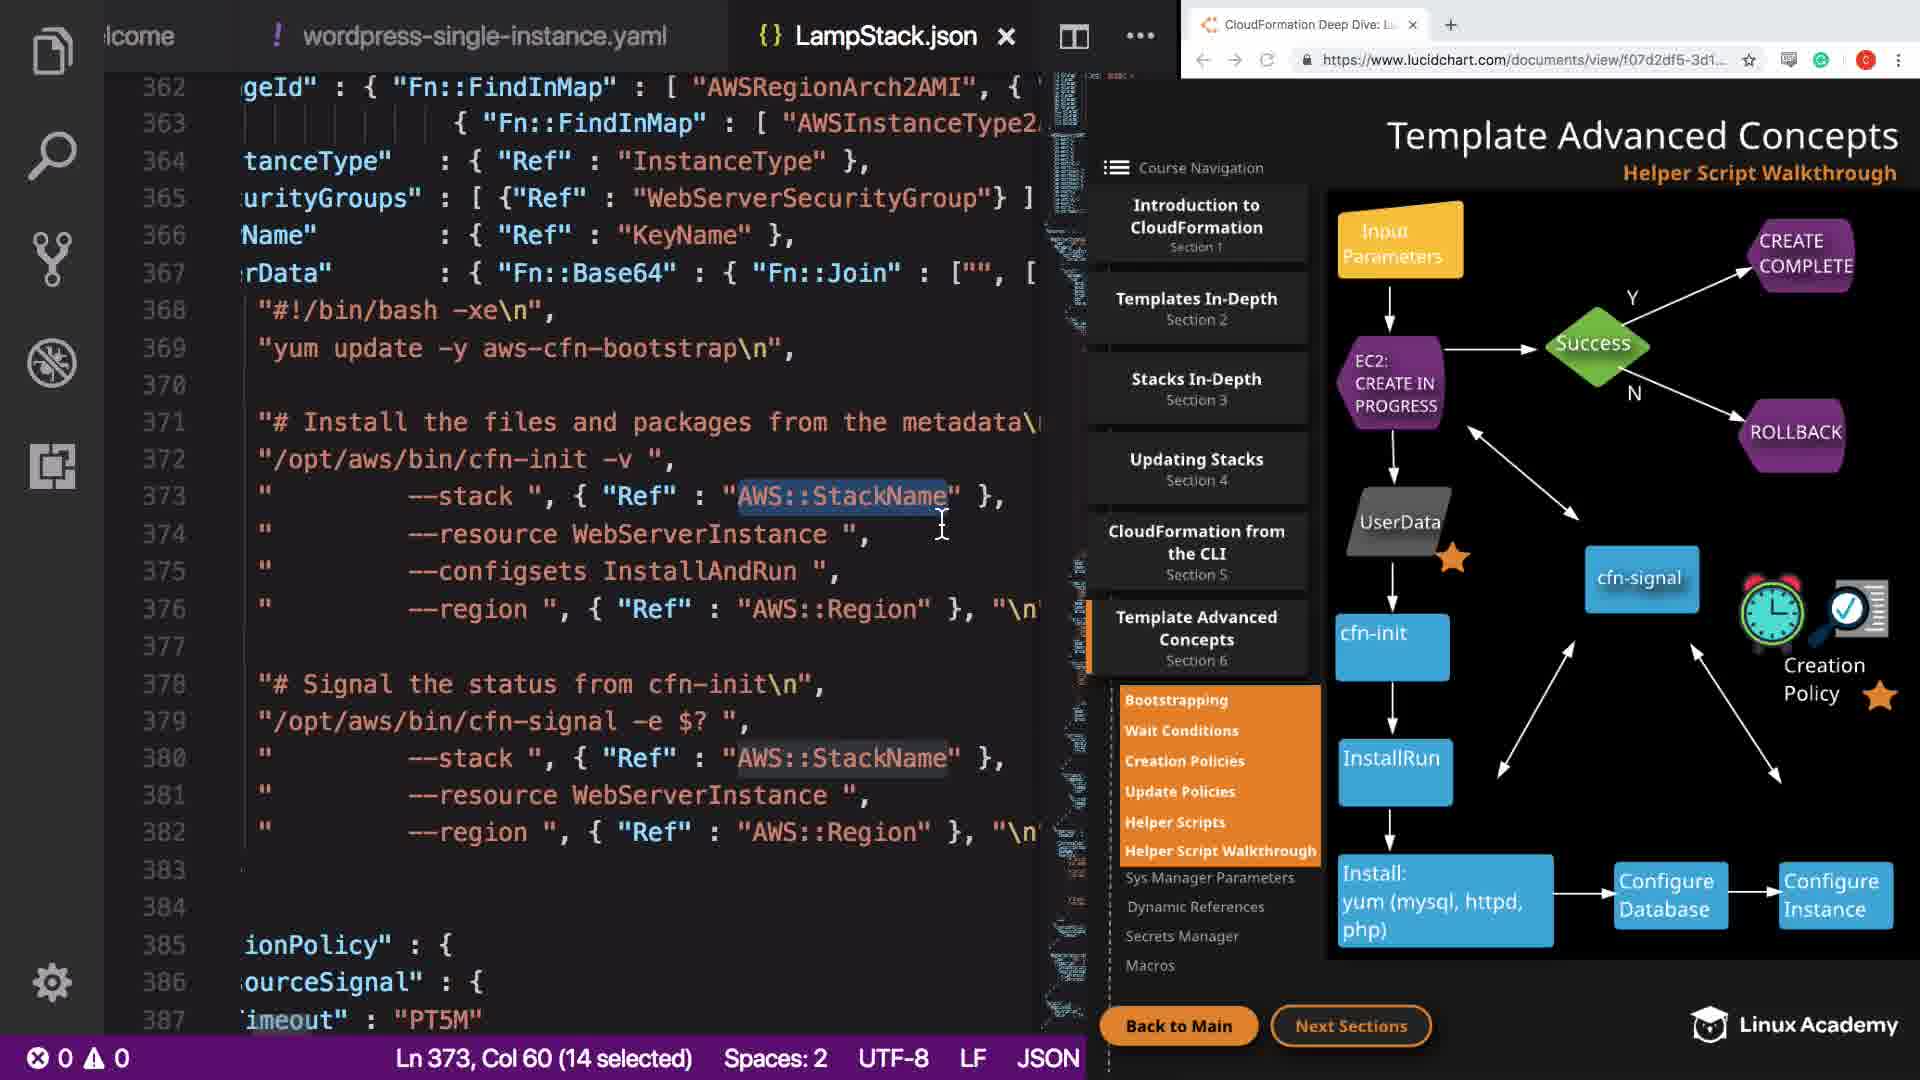Screen dimensions: 1920x1080
Task: Open the Debug panel icon
Action: pos(52,363)
